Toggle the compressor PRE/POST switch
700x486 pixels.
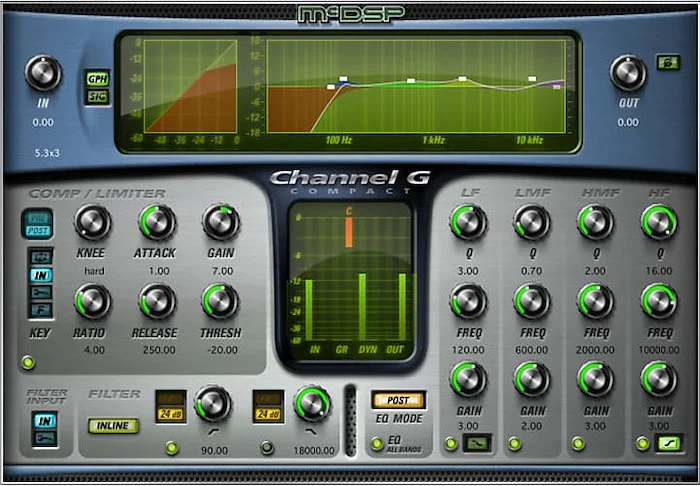tap(38, 224)
